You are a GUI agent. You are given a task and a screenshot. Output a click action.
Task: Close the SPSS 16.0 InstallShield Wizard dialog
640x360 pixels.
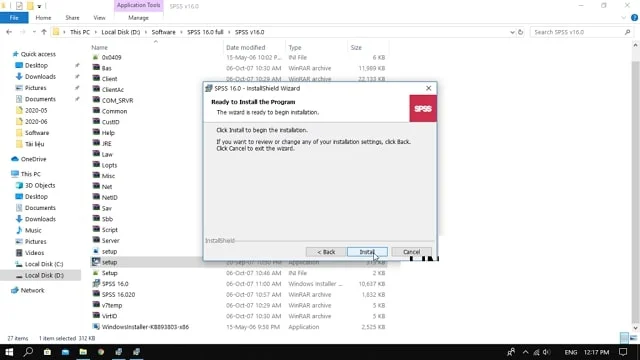(428, 88)
